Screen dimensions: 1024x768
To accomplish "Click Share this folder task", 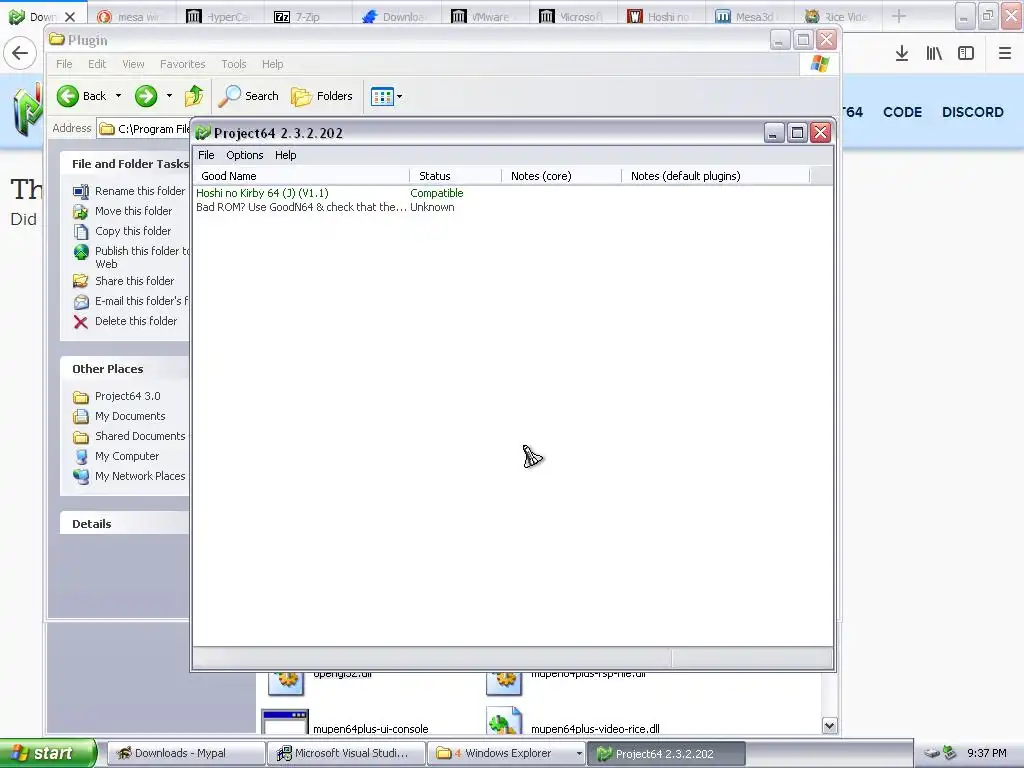I will (135, 281).
